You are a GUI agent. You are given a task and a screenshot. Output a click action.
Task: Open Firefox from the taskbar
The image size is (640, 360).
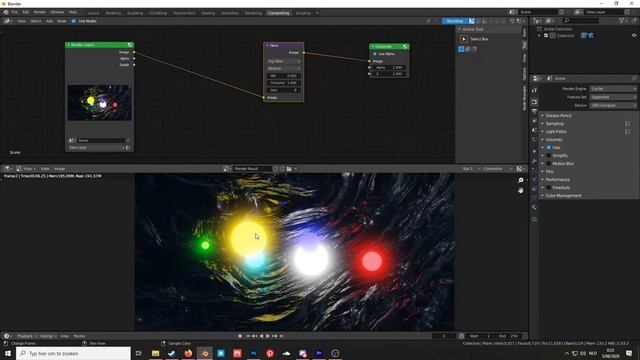coord(188,353)
